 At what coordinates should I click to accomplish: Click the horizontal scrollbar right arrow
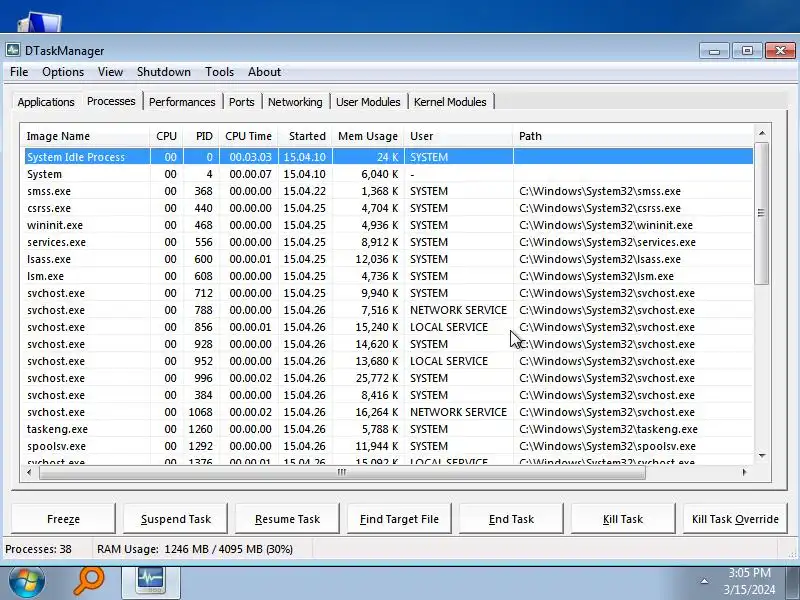click(x=744, y=472)
